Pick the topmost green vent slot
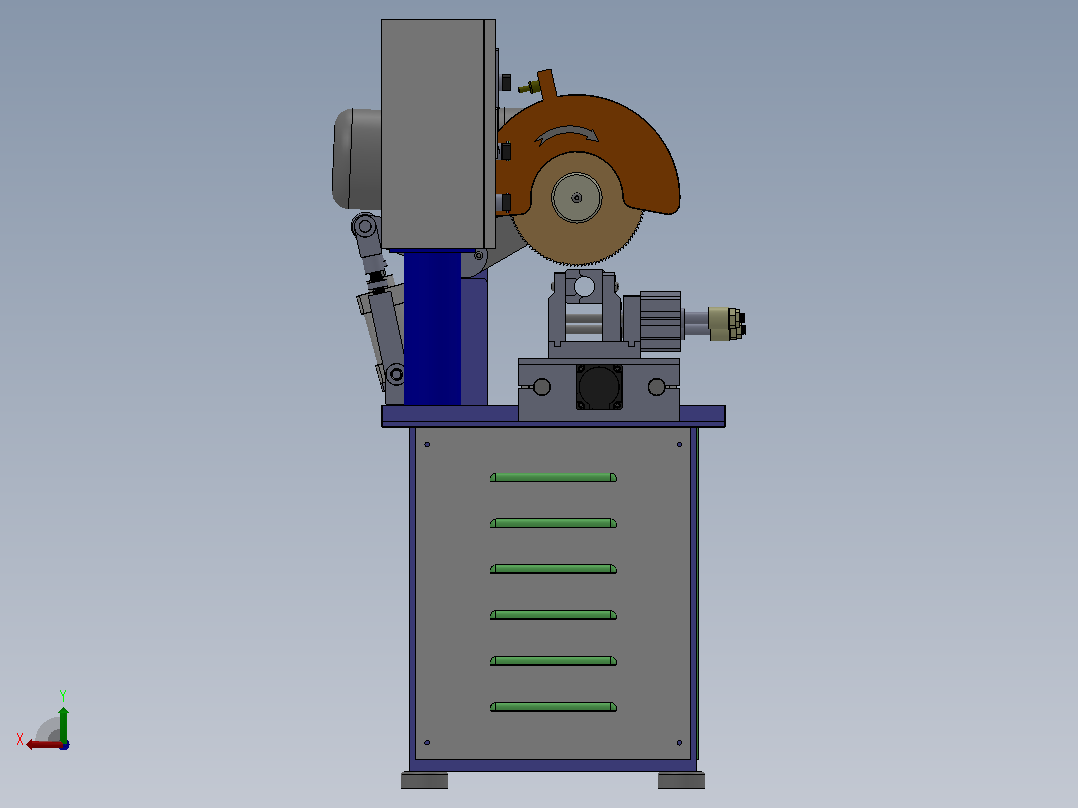 pyautogui.click(x=553, y=477)
